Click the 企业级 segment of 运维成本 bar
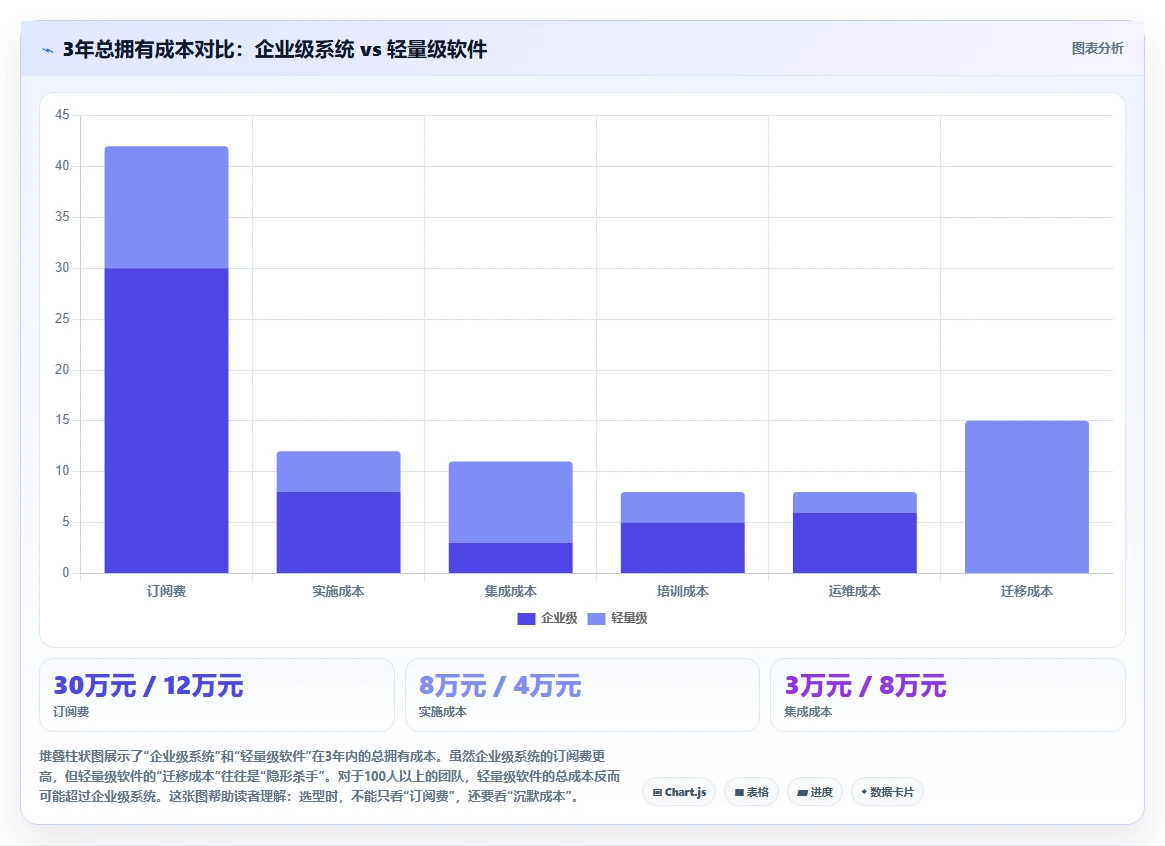 tap(854, 542)
